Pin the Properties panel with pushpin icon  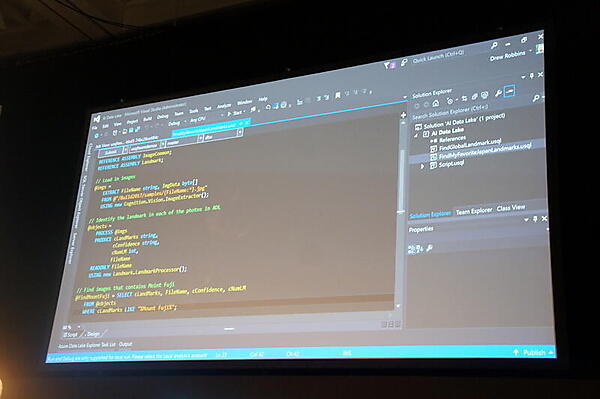535,218
